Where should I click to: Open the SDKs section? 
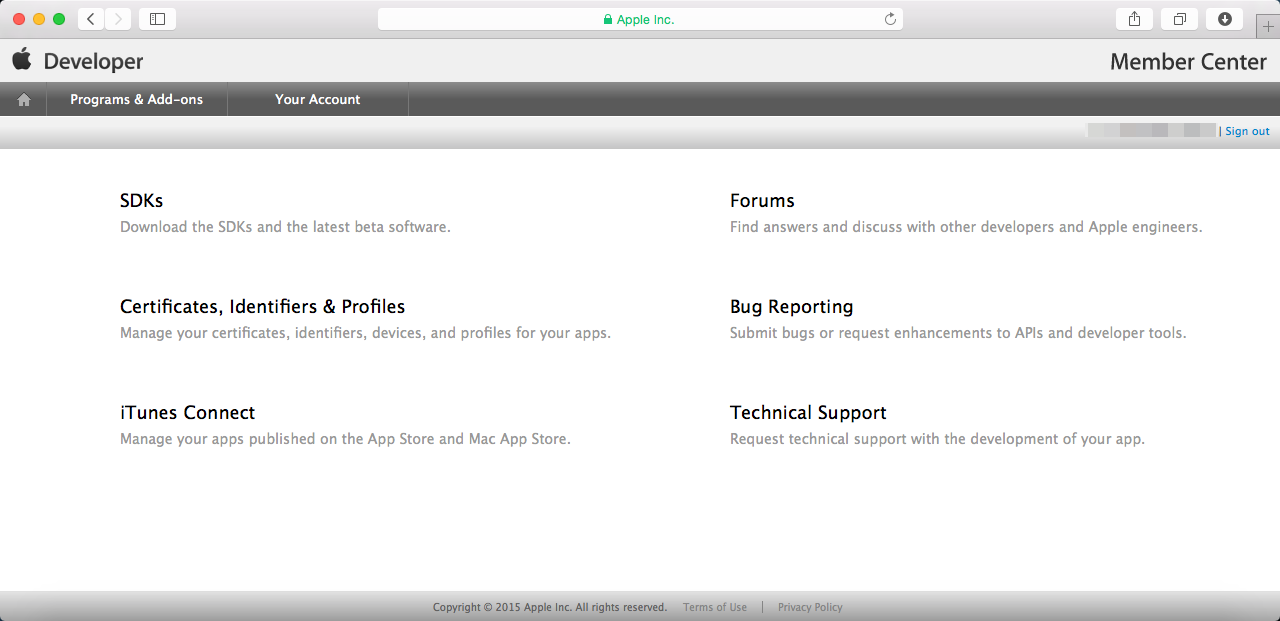coord(141,200)
